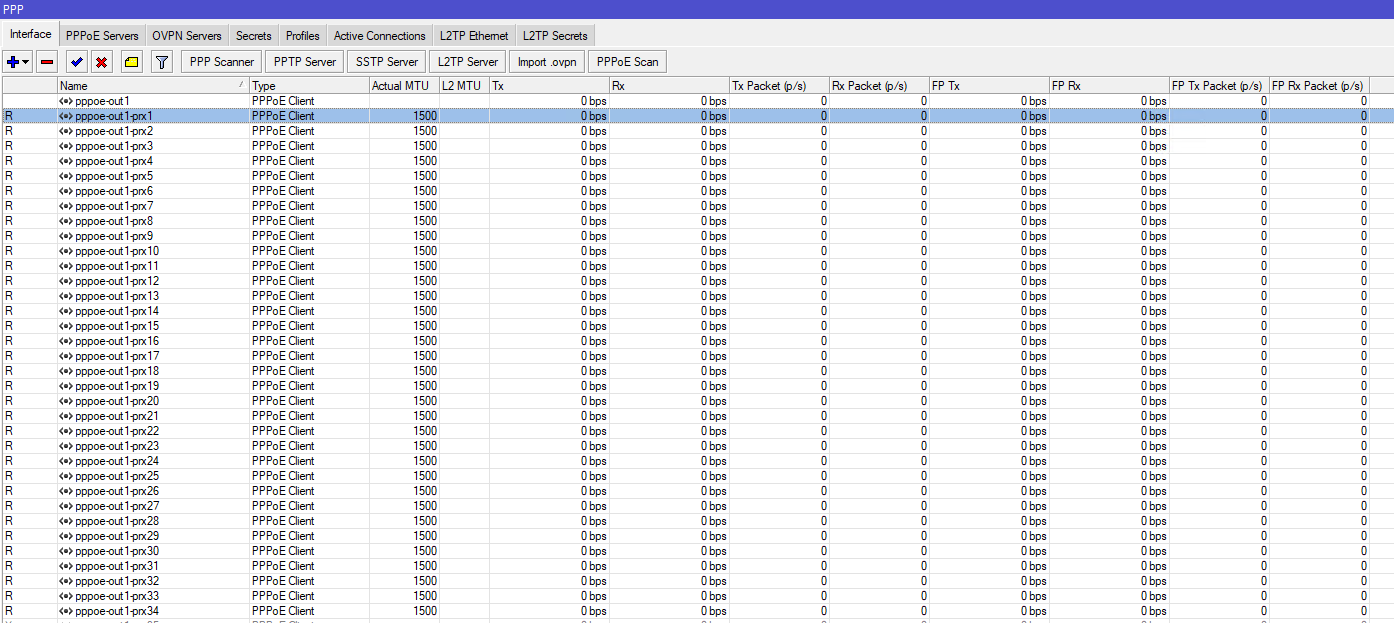The height and width of the screenshot is (623, 1394).
Task: Open the Filter funnel icon
Action: [x=161, y=62]
